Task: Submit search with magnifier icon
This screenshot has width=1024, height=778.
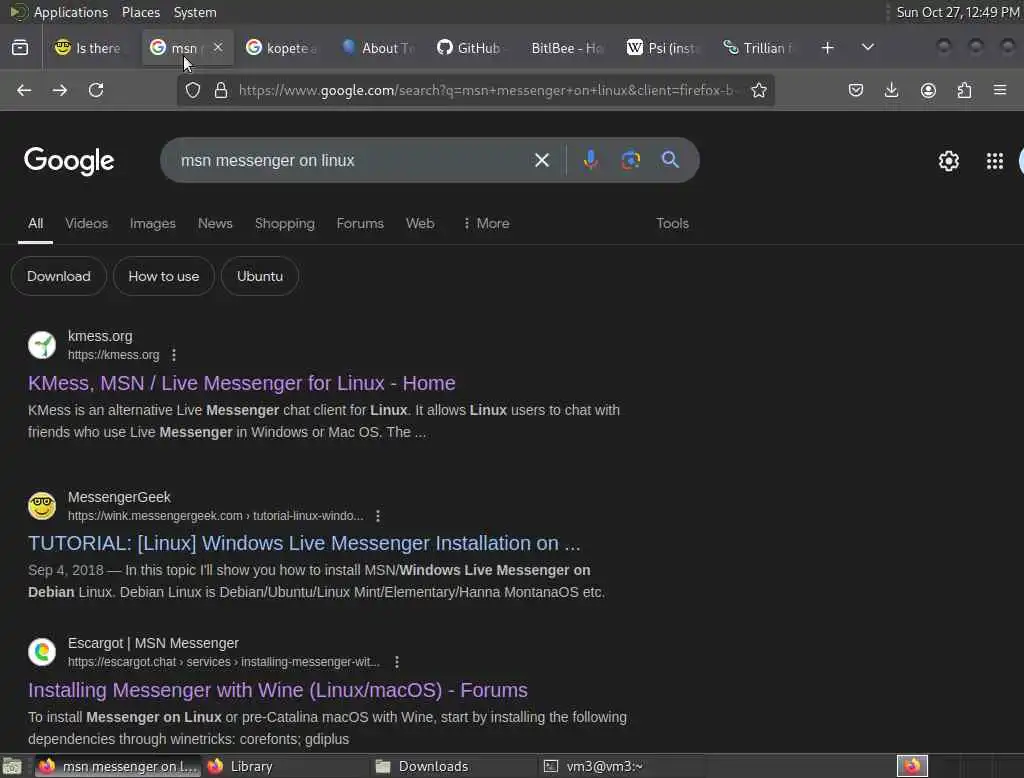Action: click(x=670, y=160)
